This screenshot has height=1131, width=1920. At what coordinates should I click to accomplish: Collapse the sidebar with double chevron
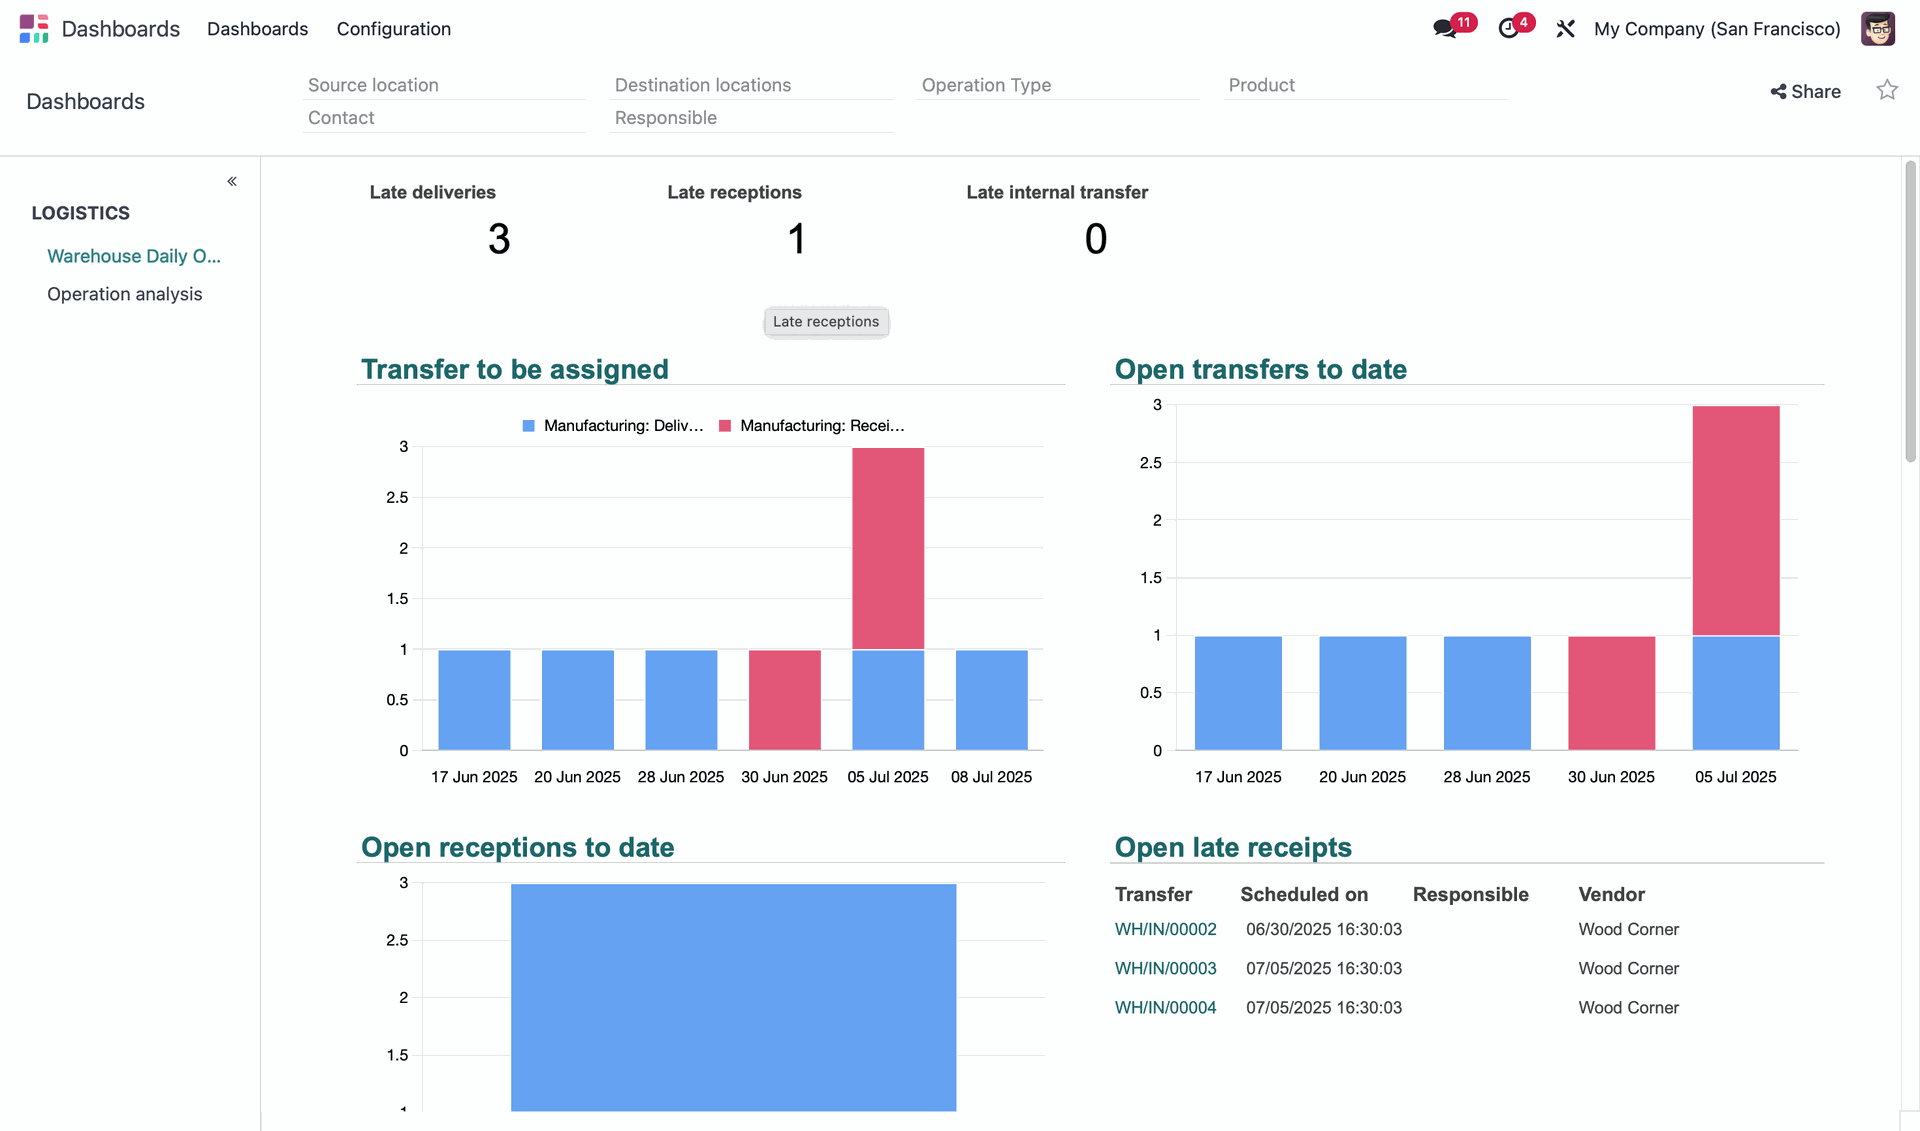tap(232, 182)
